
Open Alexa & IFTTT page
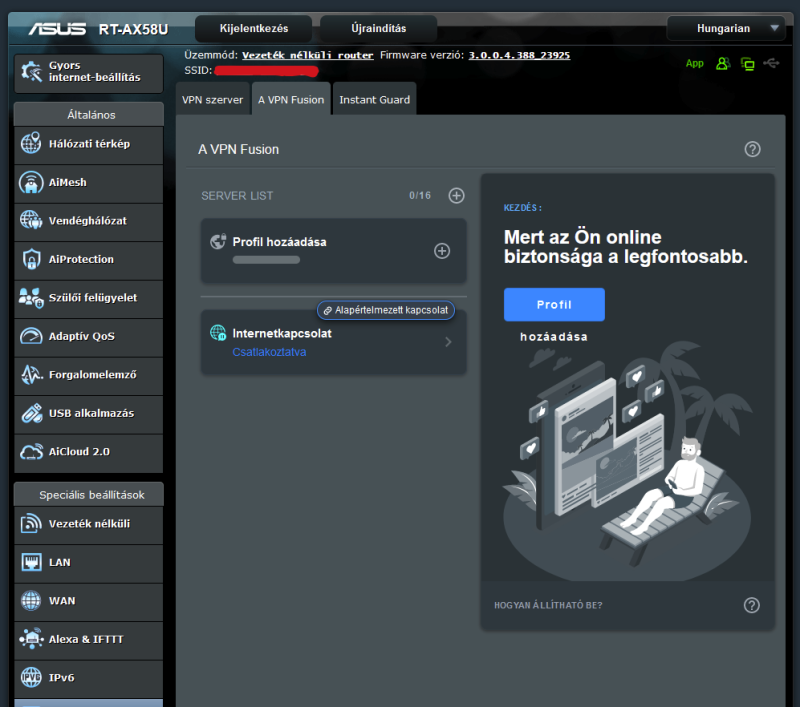[89, 640]
